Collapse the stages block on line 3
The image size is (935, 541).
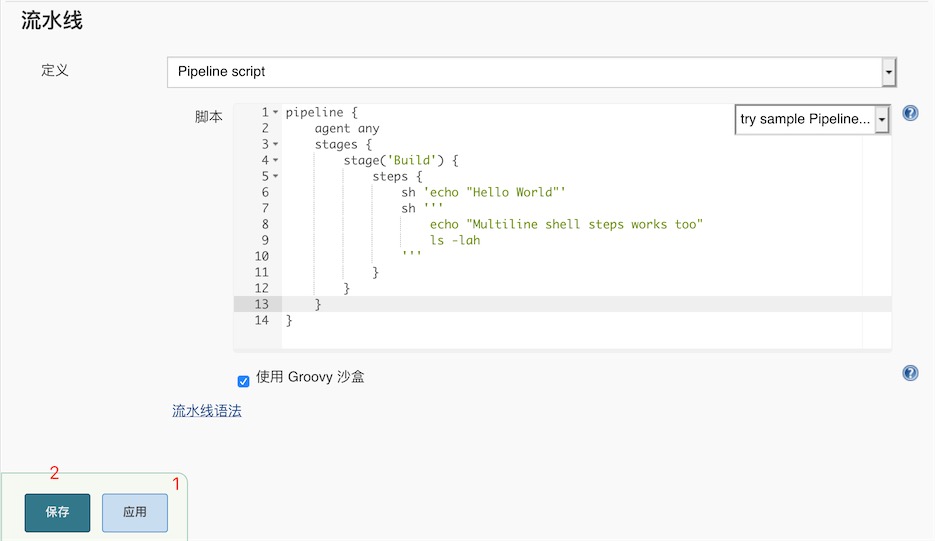tap(275, 144)
